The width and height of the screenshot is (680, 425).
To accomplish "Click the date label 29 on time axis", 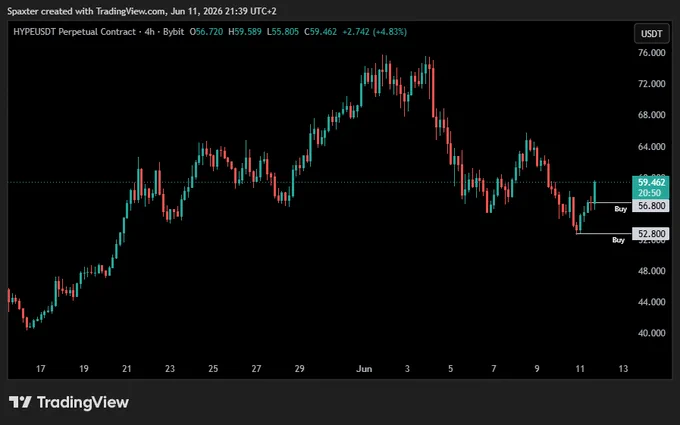I will tap(299, 369).
